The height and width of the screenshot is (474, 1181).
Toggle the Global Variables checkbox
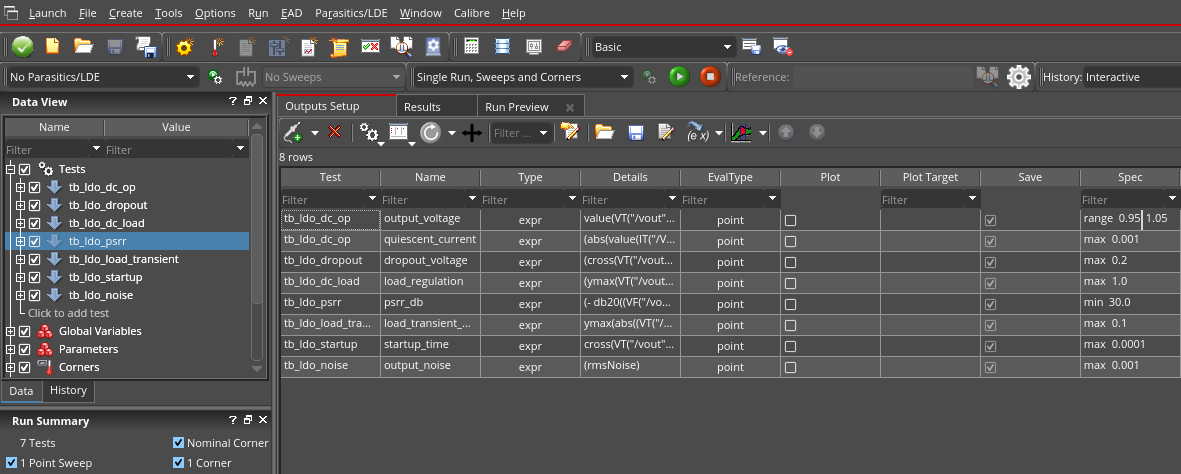click(24, 332)
